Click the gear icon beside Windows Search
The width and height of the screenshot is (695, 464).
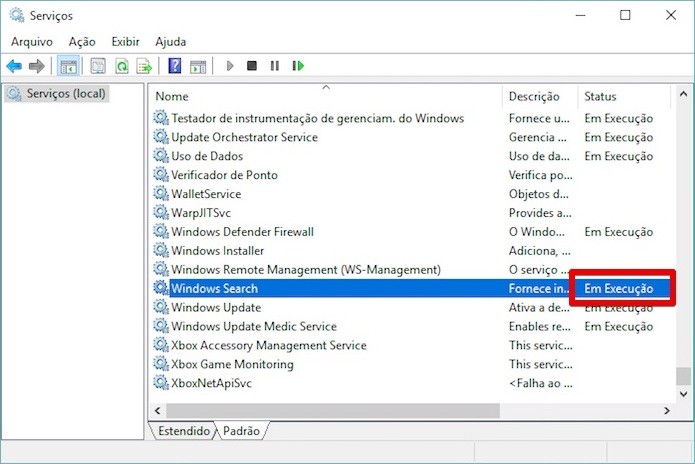[161, 288]
